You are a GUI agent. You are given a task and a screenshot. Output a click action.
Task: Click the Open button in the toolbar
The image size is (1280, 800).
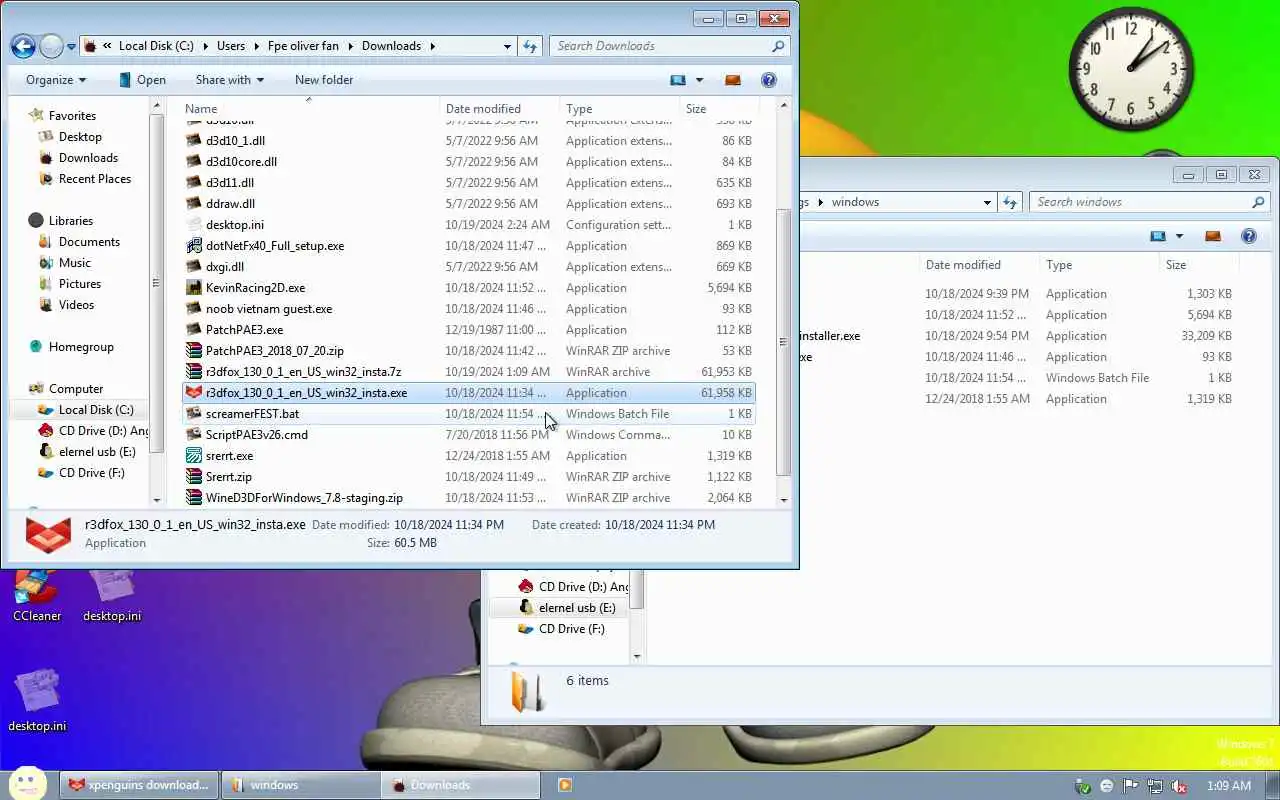[142, 80]
